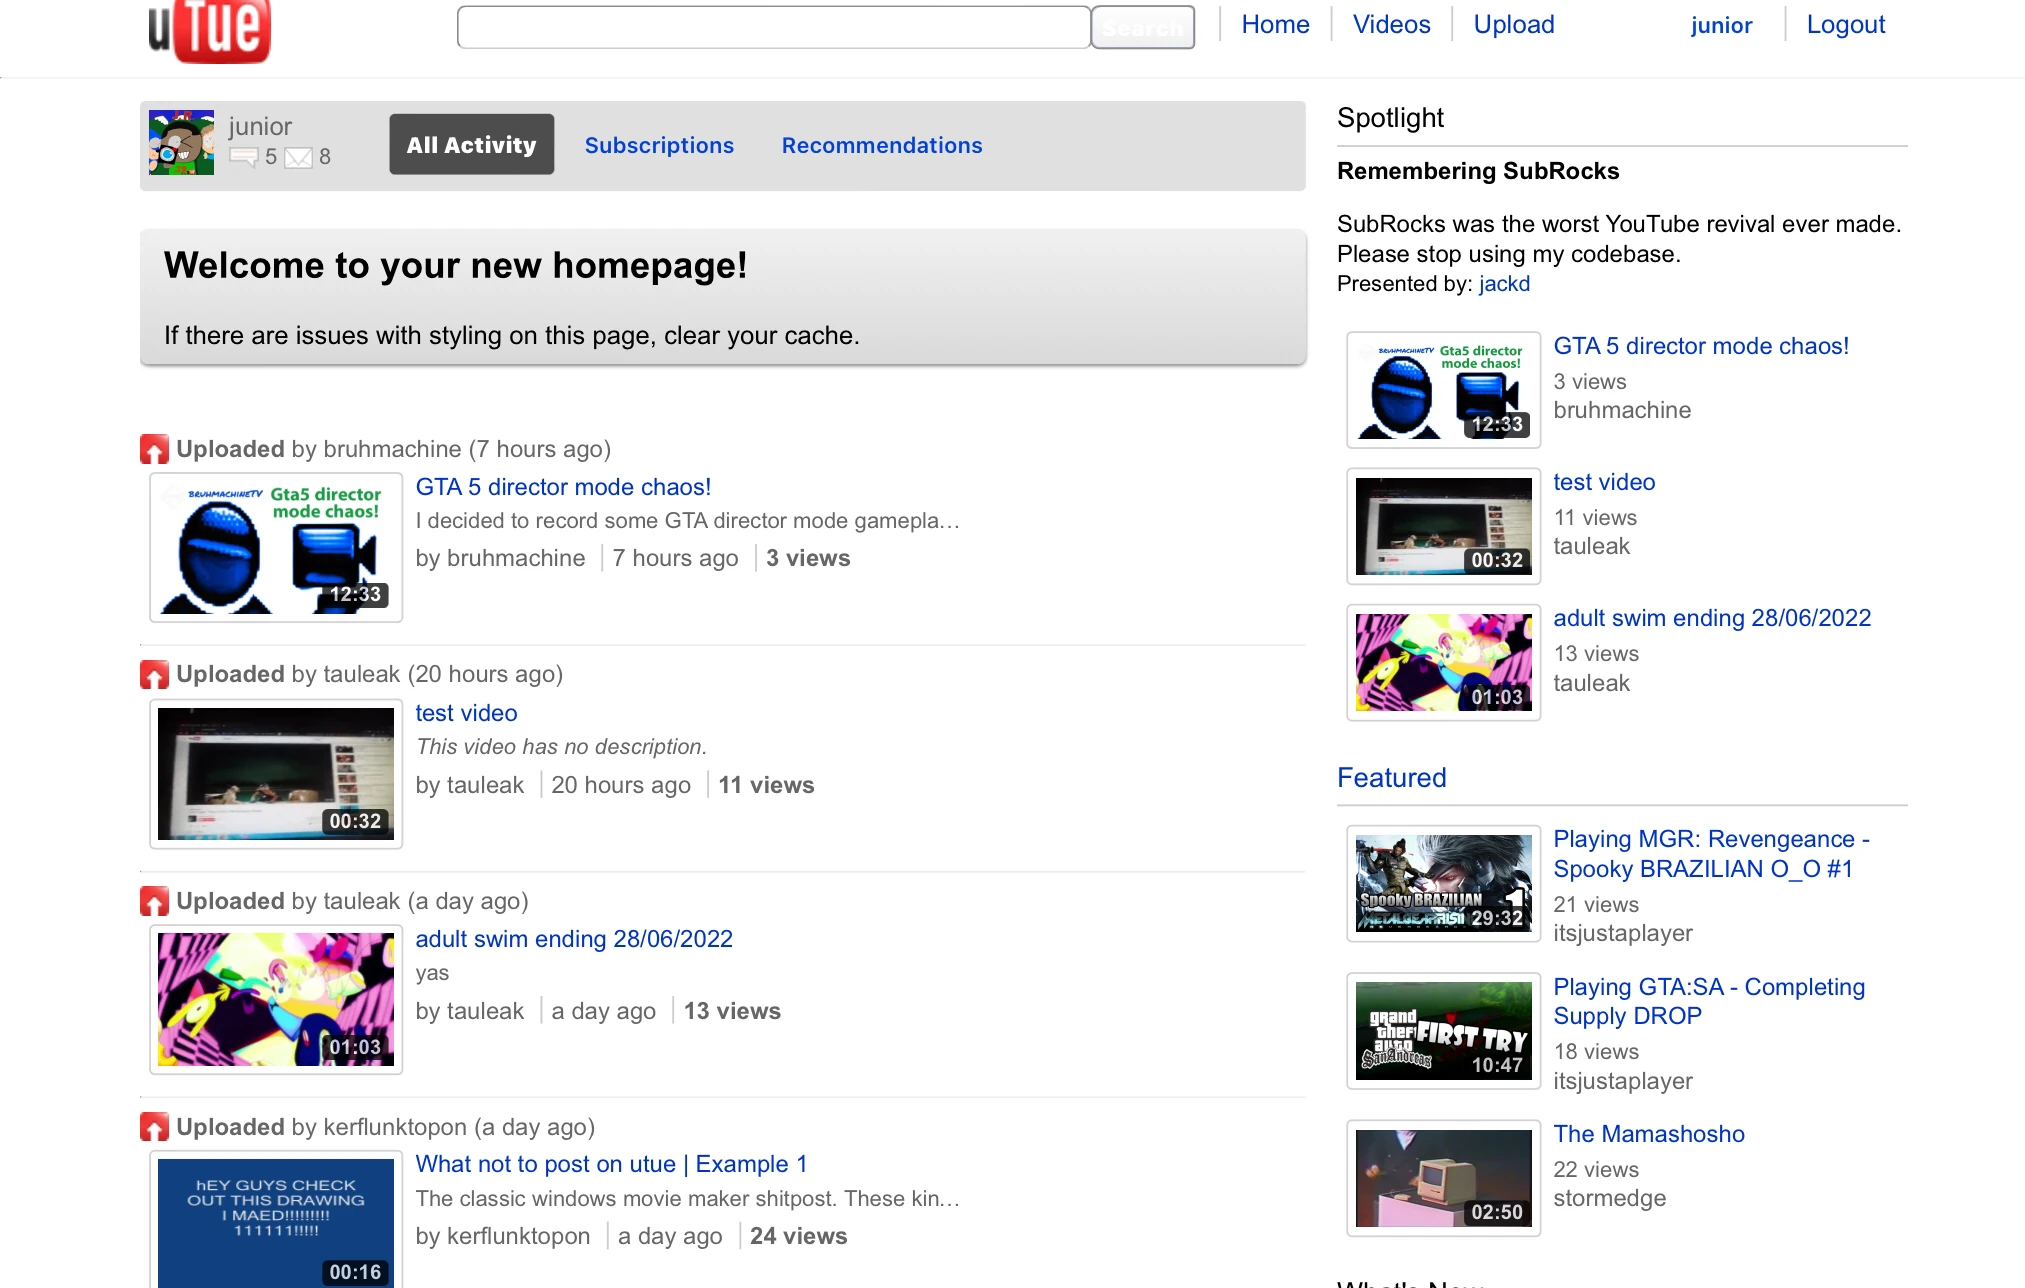Select the All Activity tab

coord(471,145)
